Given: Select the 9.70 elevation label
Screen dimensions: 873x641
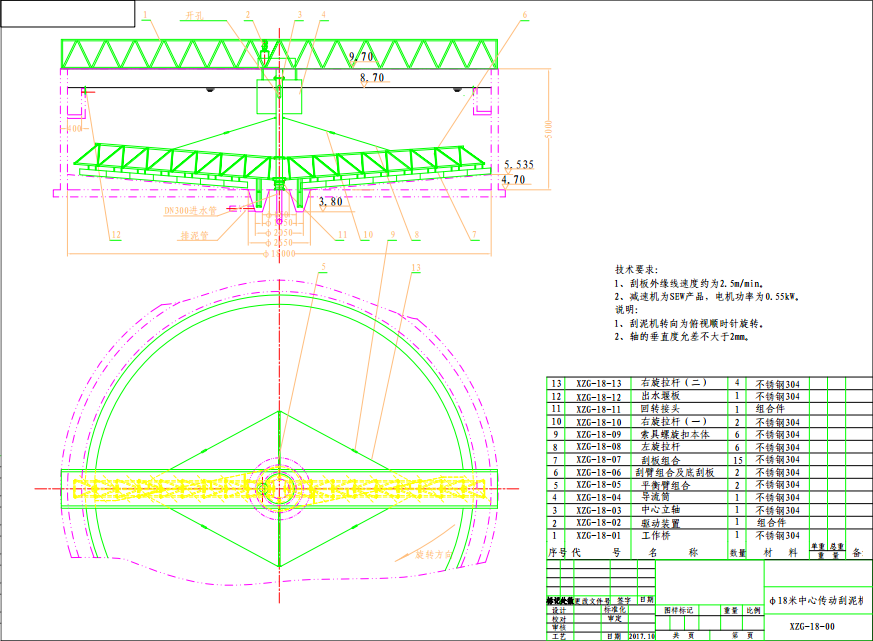Looking at the screenshot, I should [x=361, y=58].
